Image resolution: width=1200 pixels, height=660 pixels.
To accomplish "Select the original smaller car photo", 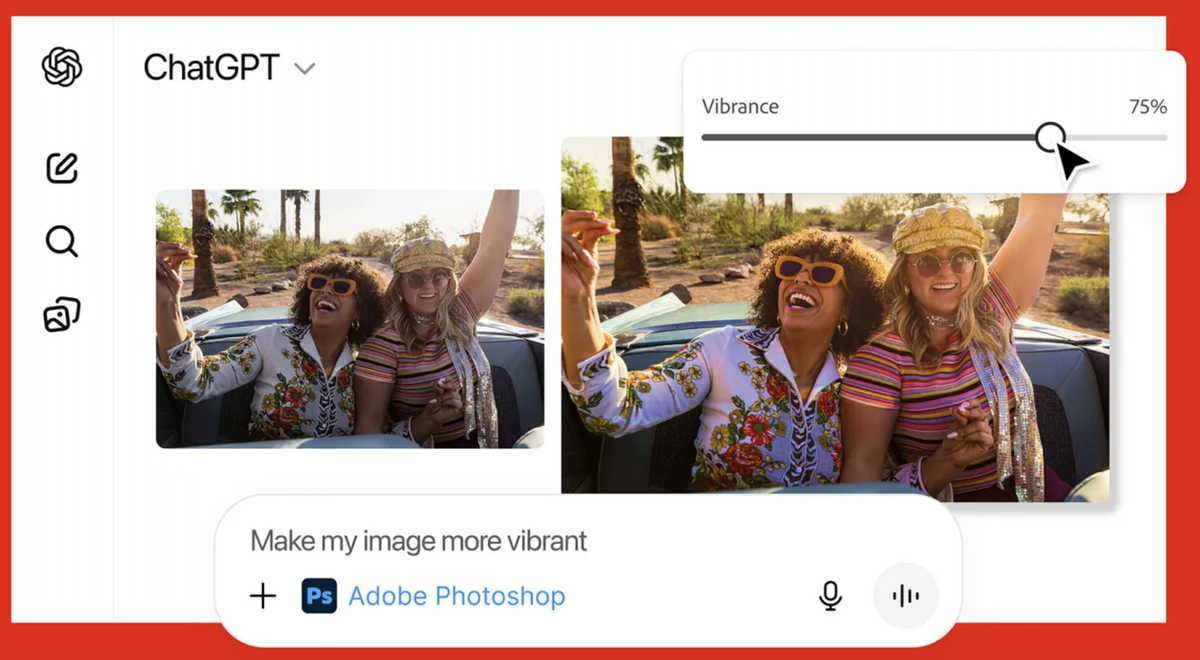I will point(350,320).
